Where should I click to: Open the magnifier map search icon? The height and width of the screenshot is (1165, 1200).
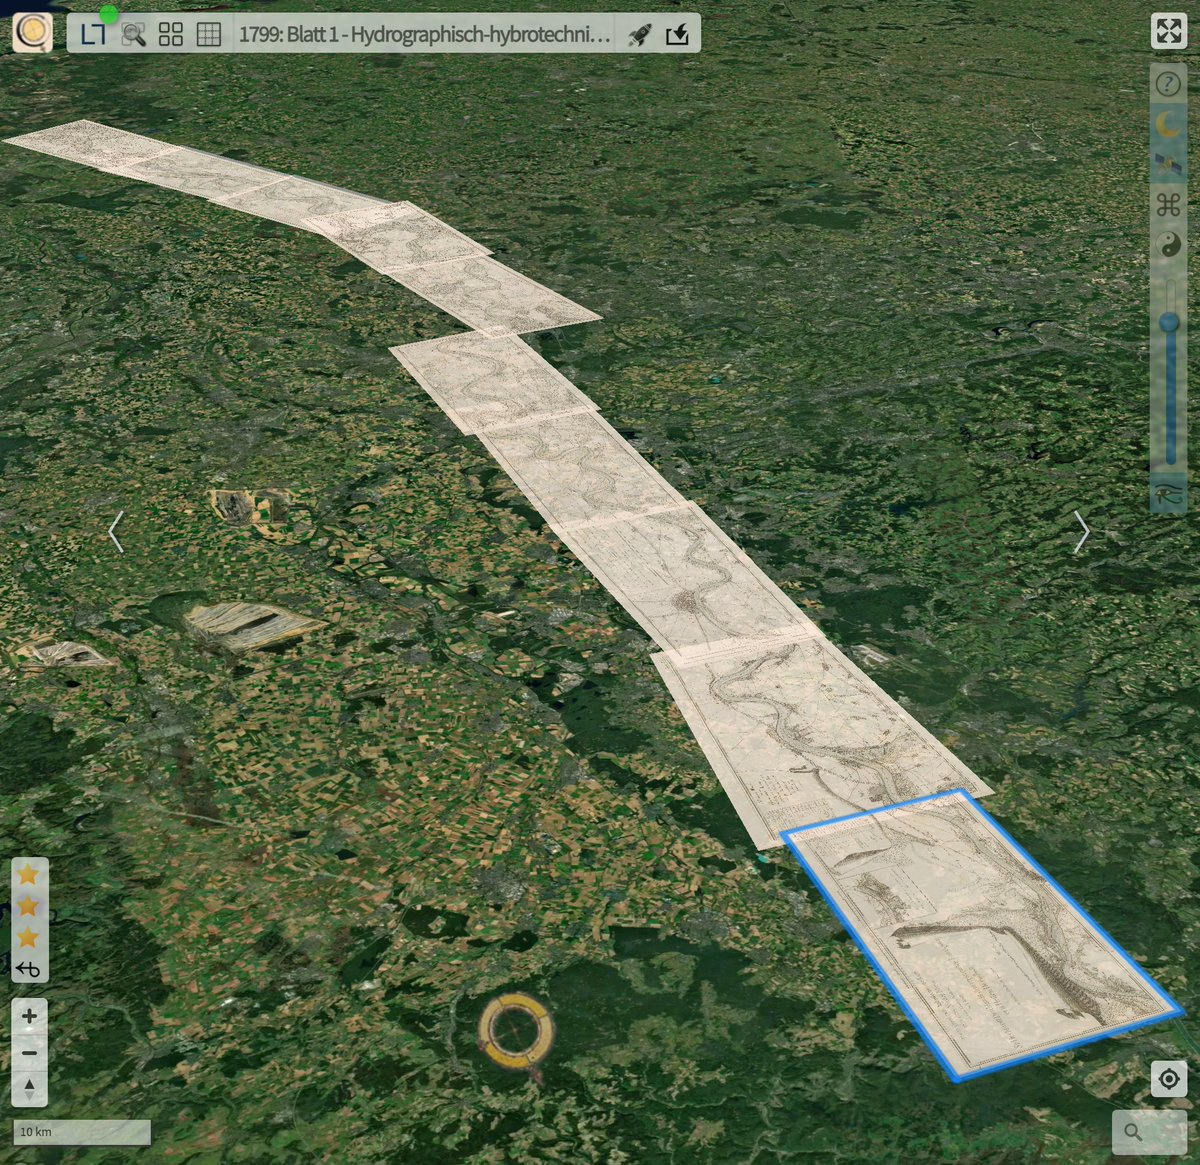click(133, 34)
